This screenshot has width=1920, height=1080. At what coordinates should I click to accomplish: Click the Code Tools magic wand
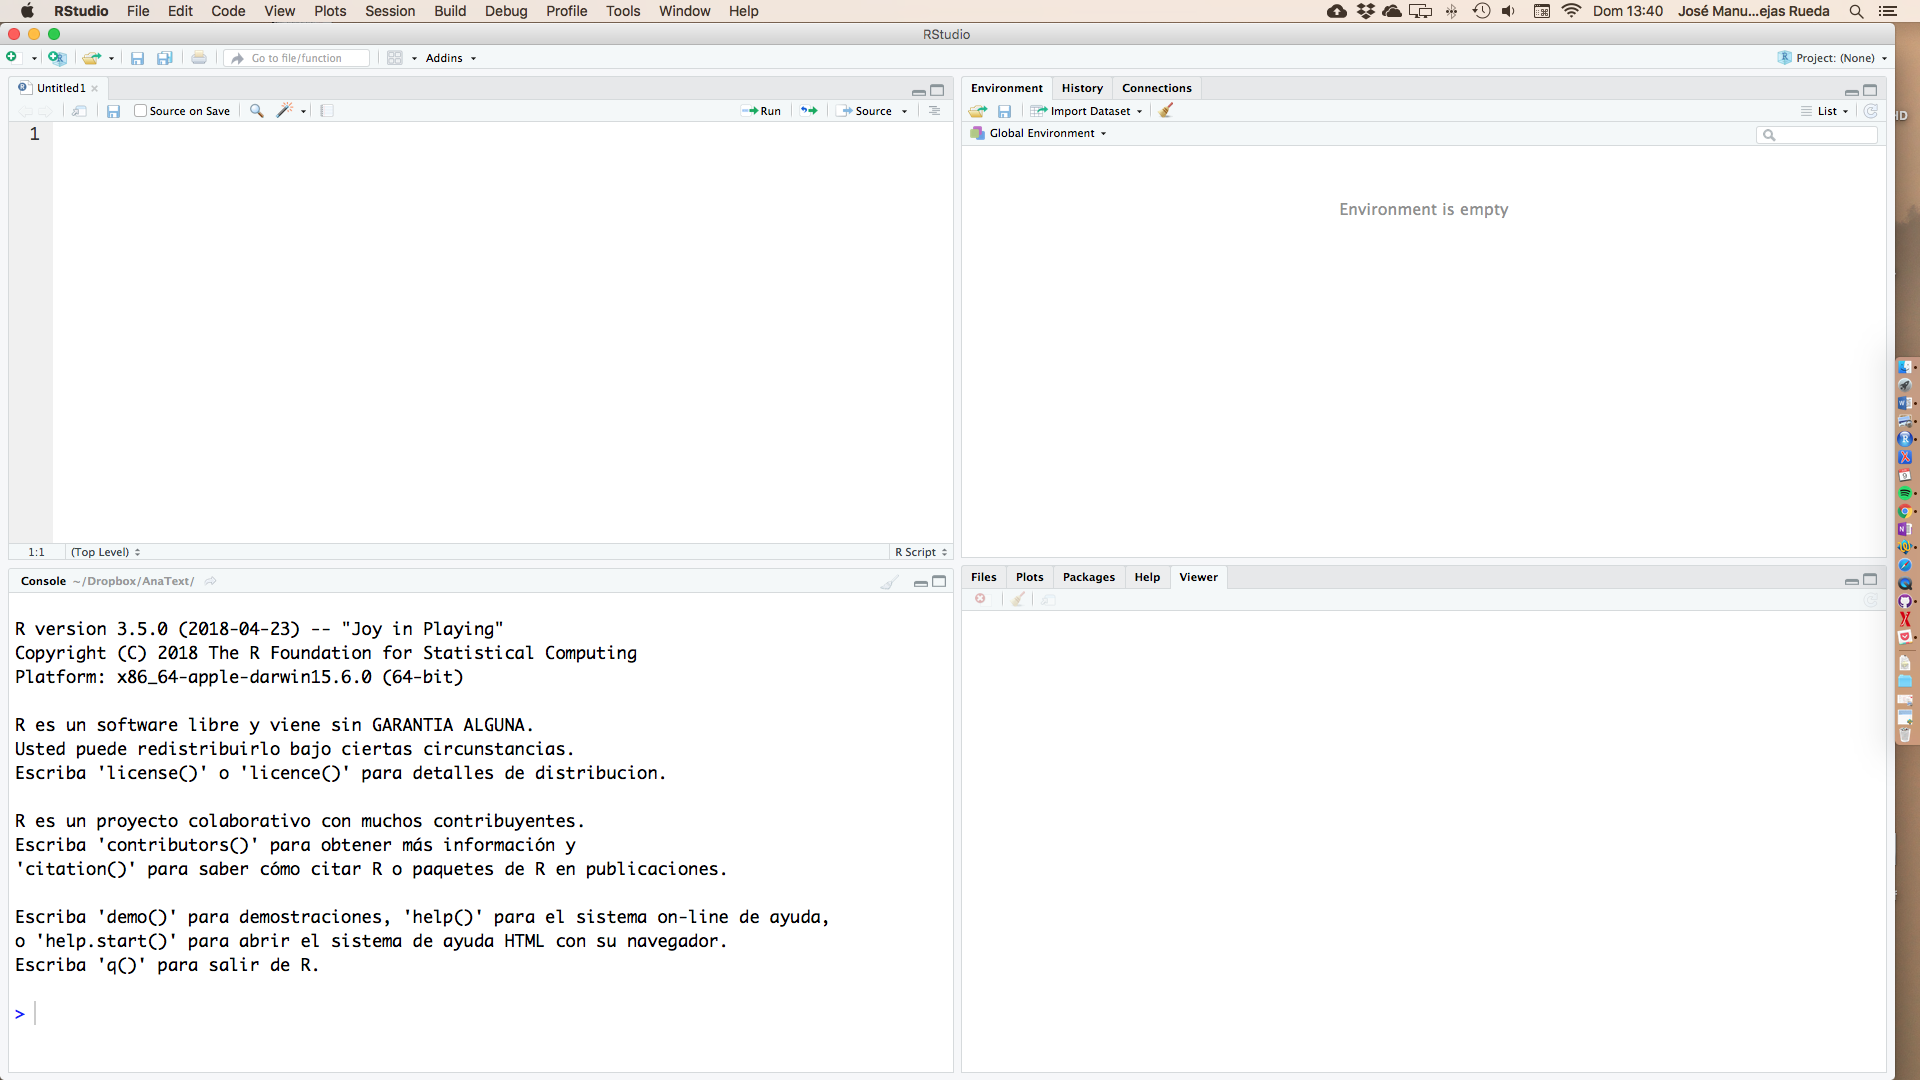pos(285,111)
